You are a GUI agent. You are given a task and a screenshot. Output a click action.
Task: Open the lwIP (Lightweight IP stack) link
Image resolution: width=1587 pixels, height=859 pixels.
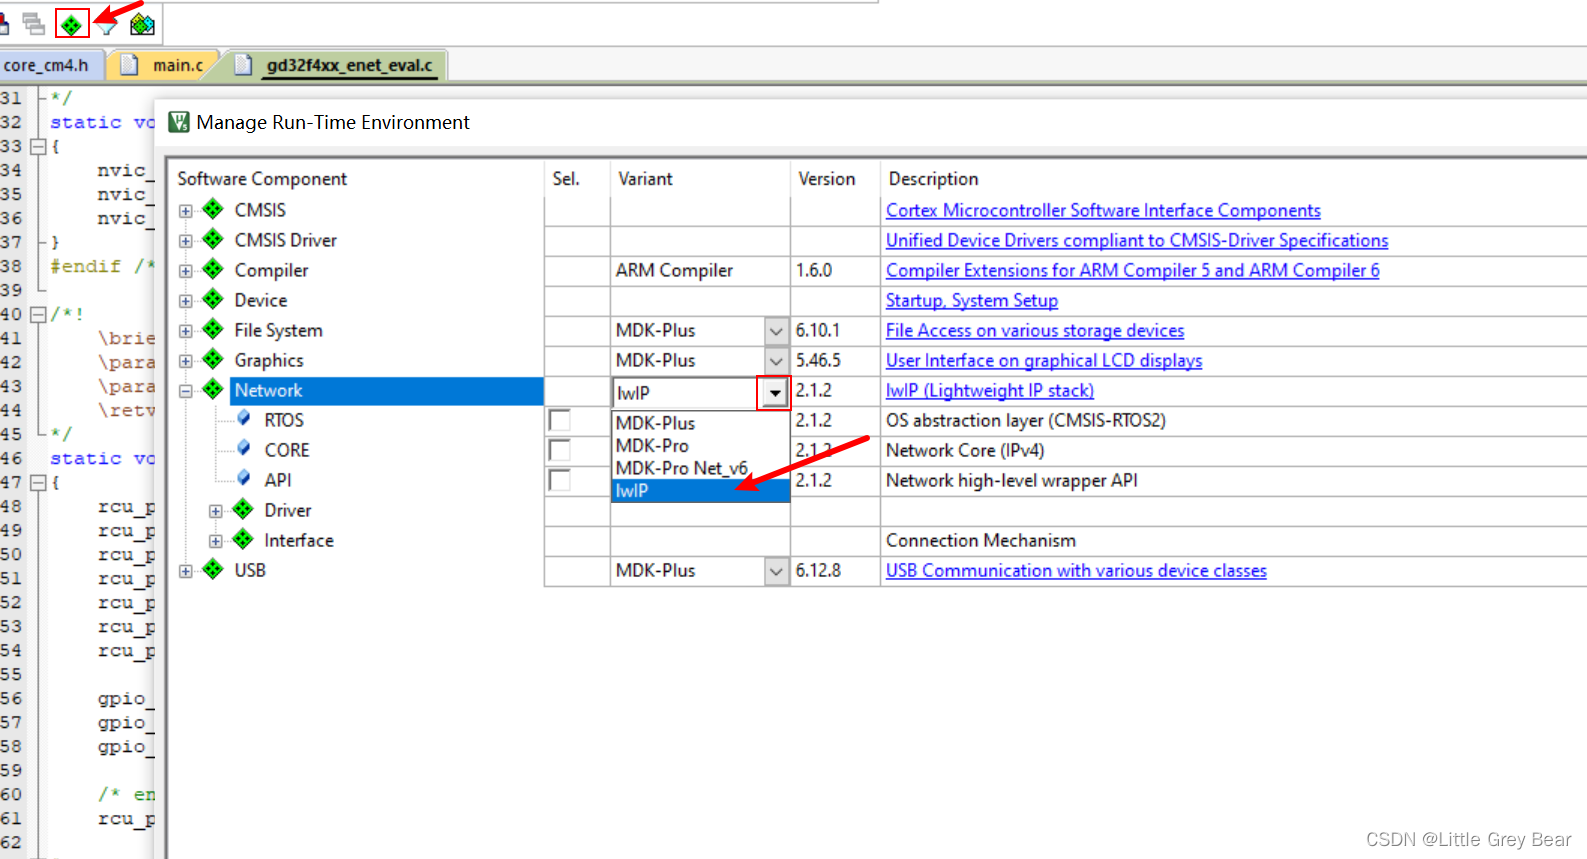(x=990, y=390)
